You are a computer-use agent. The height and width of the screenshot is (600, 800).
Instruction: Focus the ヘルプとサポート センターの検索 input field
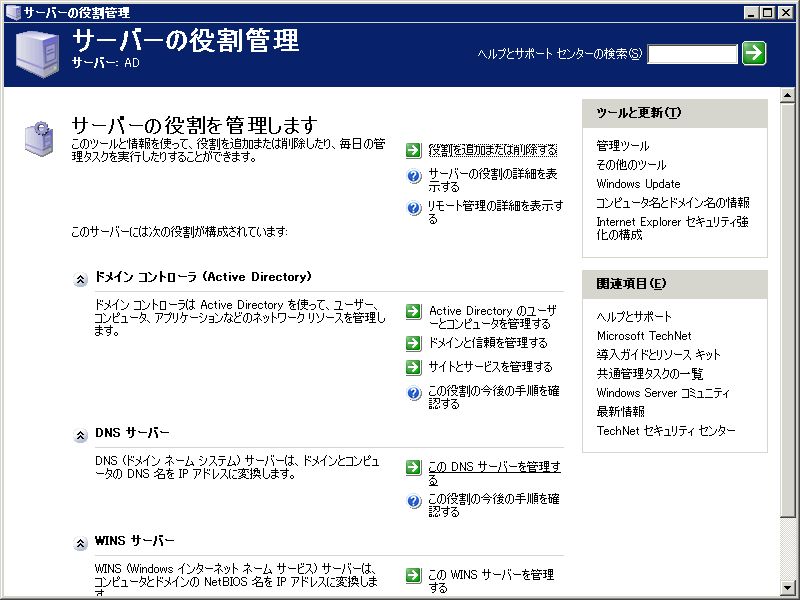(x=692, y=54)
